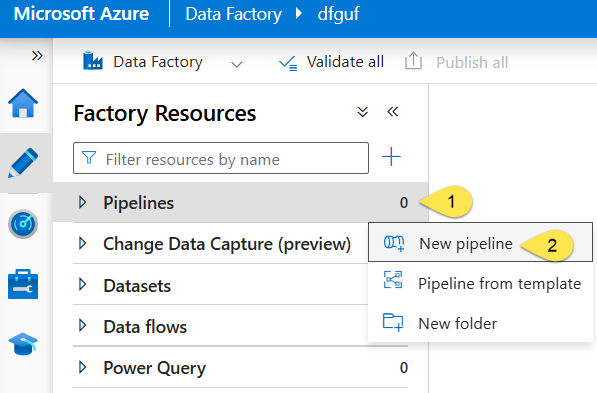The image size is (597, 393).
Task: Expand the Pipelines tree node
Action: pyautogui.click(x=82, y=202)
